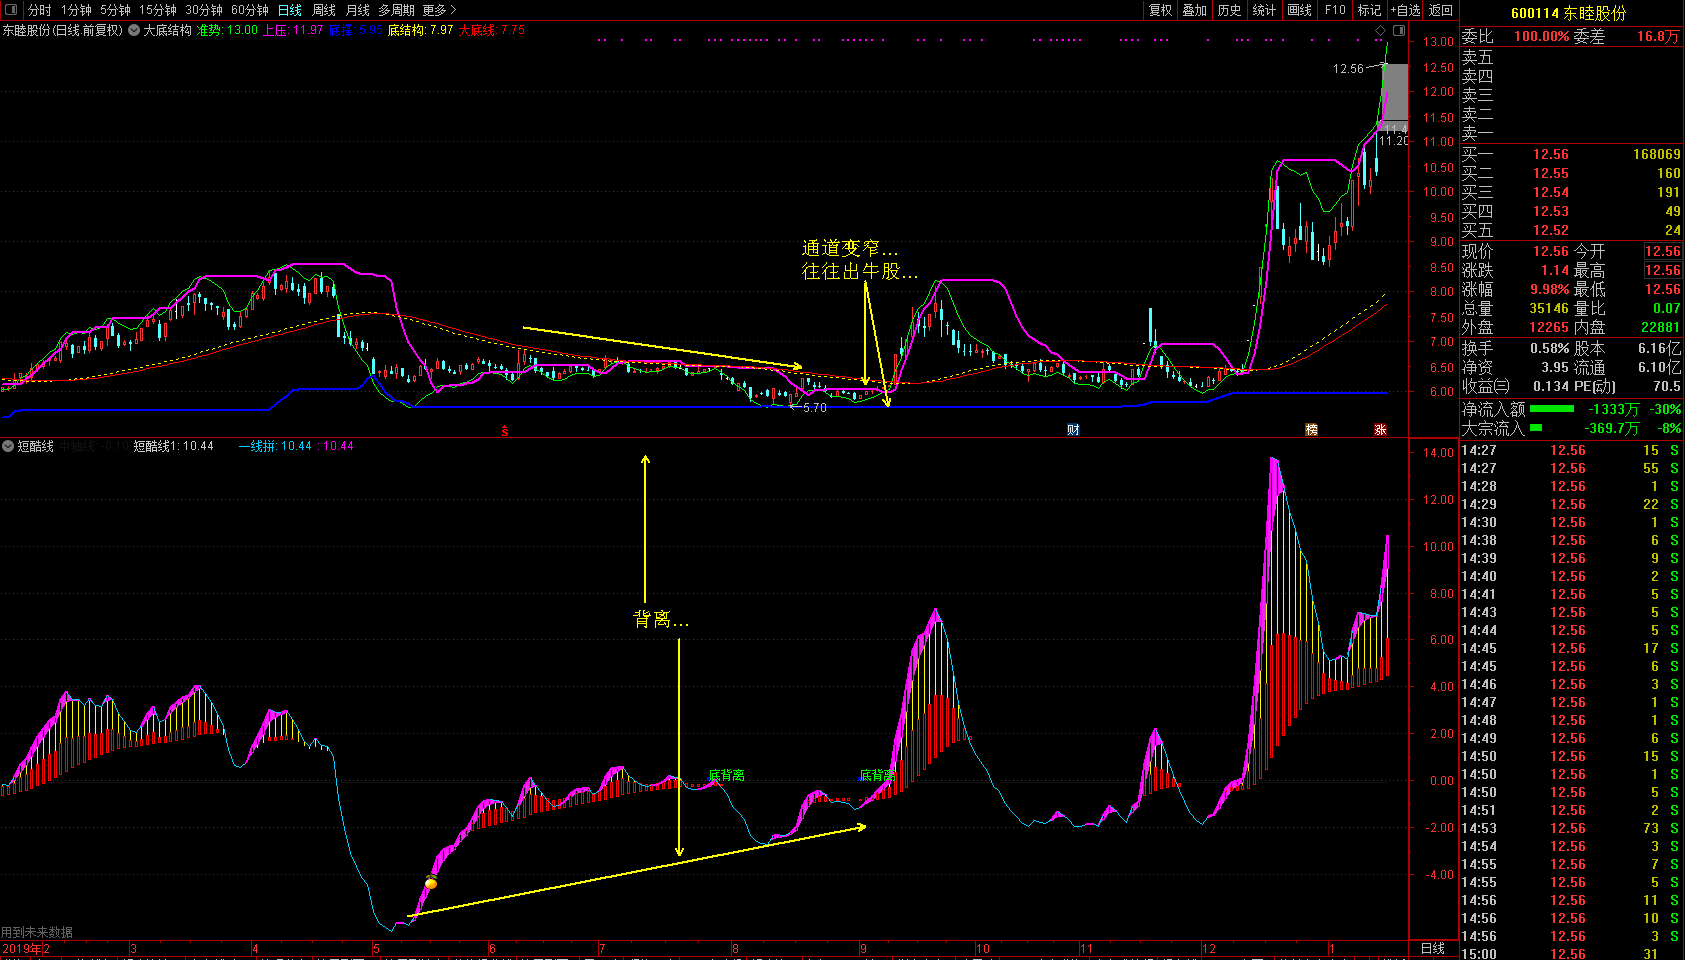Switch to 周线 weekly chart
1685x960 pixels.
[x=324, y=10]
